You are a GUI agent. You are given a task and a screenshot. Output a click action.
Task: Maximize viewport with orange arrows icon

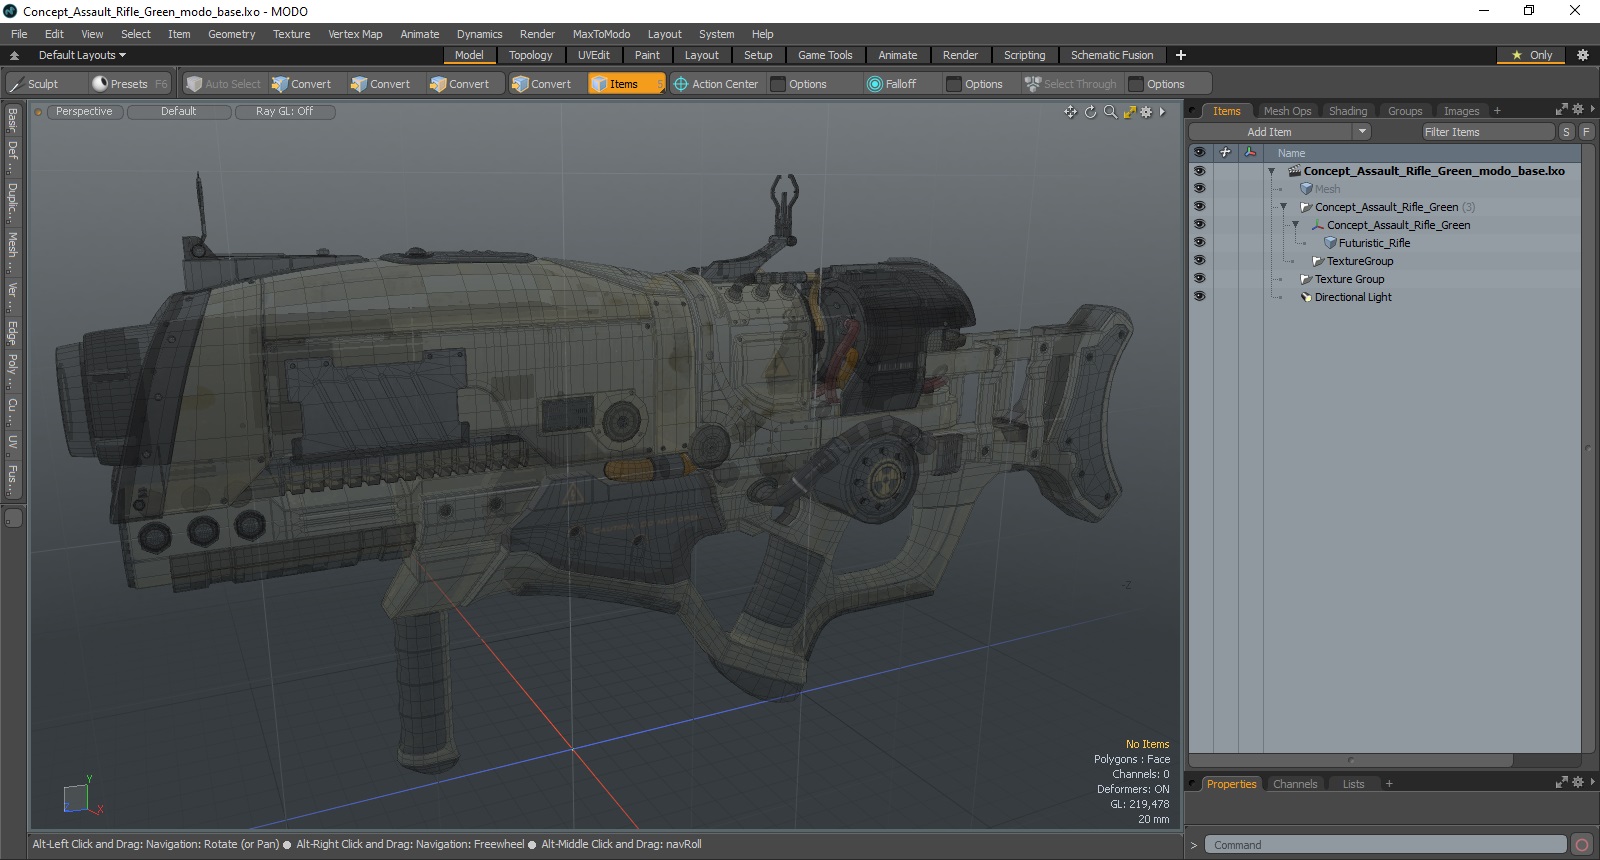pos(1129,112)
